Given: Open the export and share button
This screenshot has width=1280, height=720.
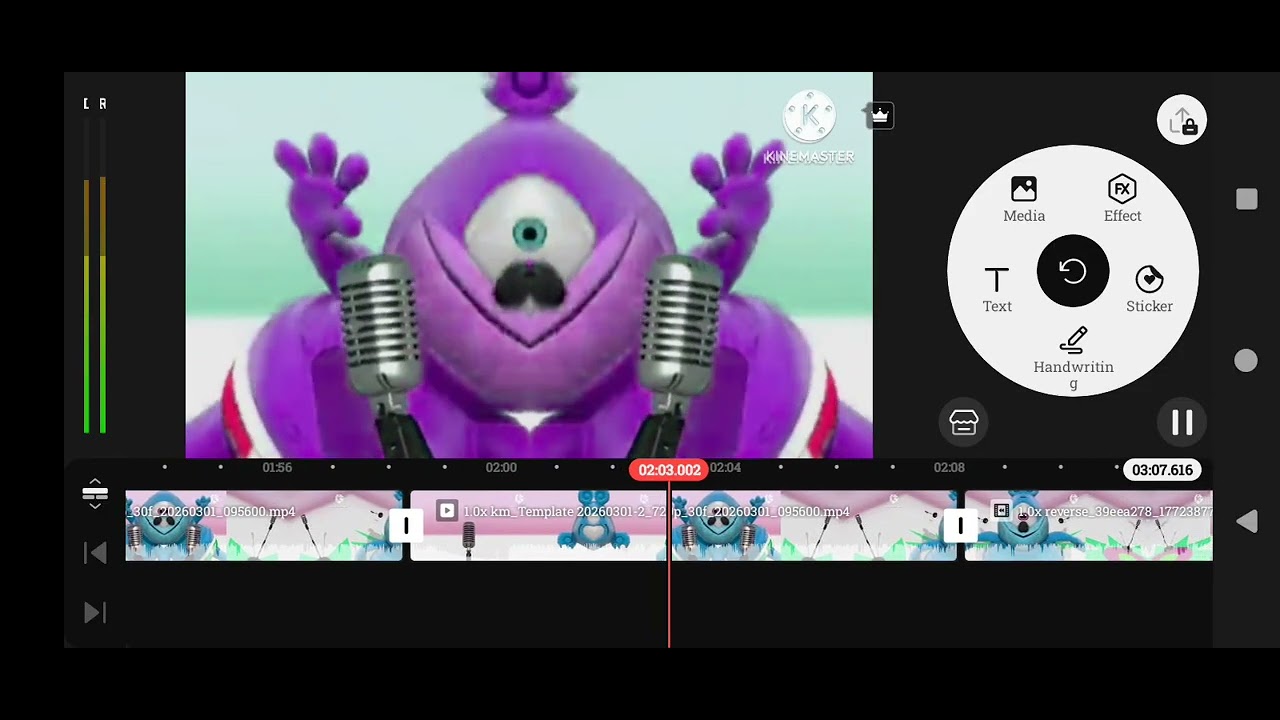Looking at the screenshot, I should 1182,121.
